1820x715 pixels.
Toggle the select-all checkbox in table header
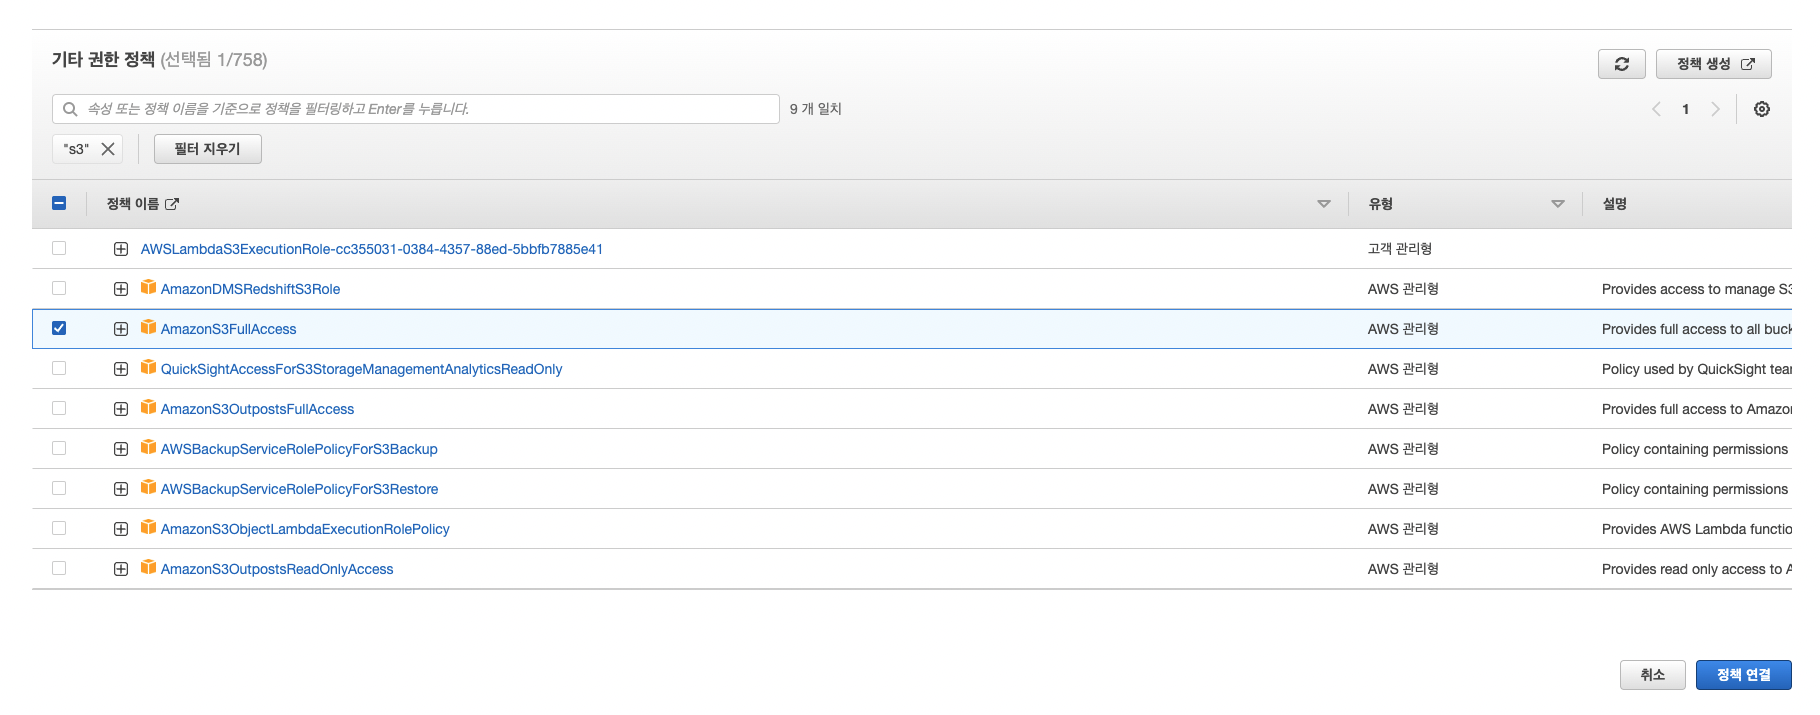(x=59, y=203)
